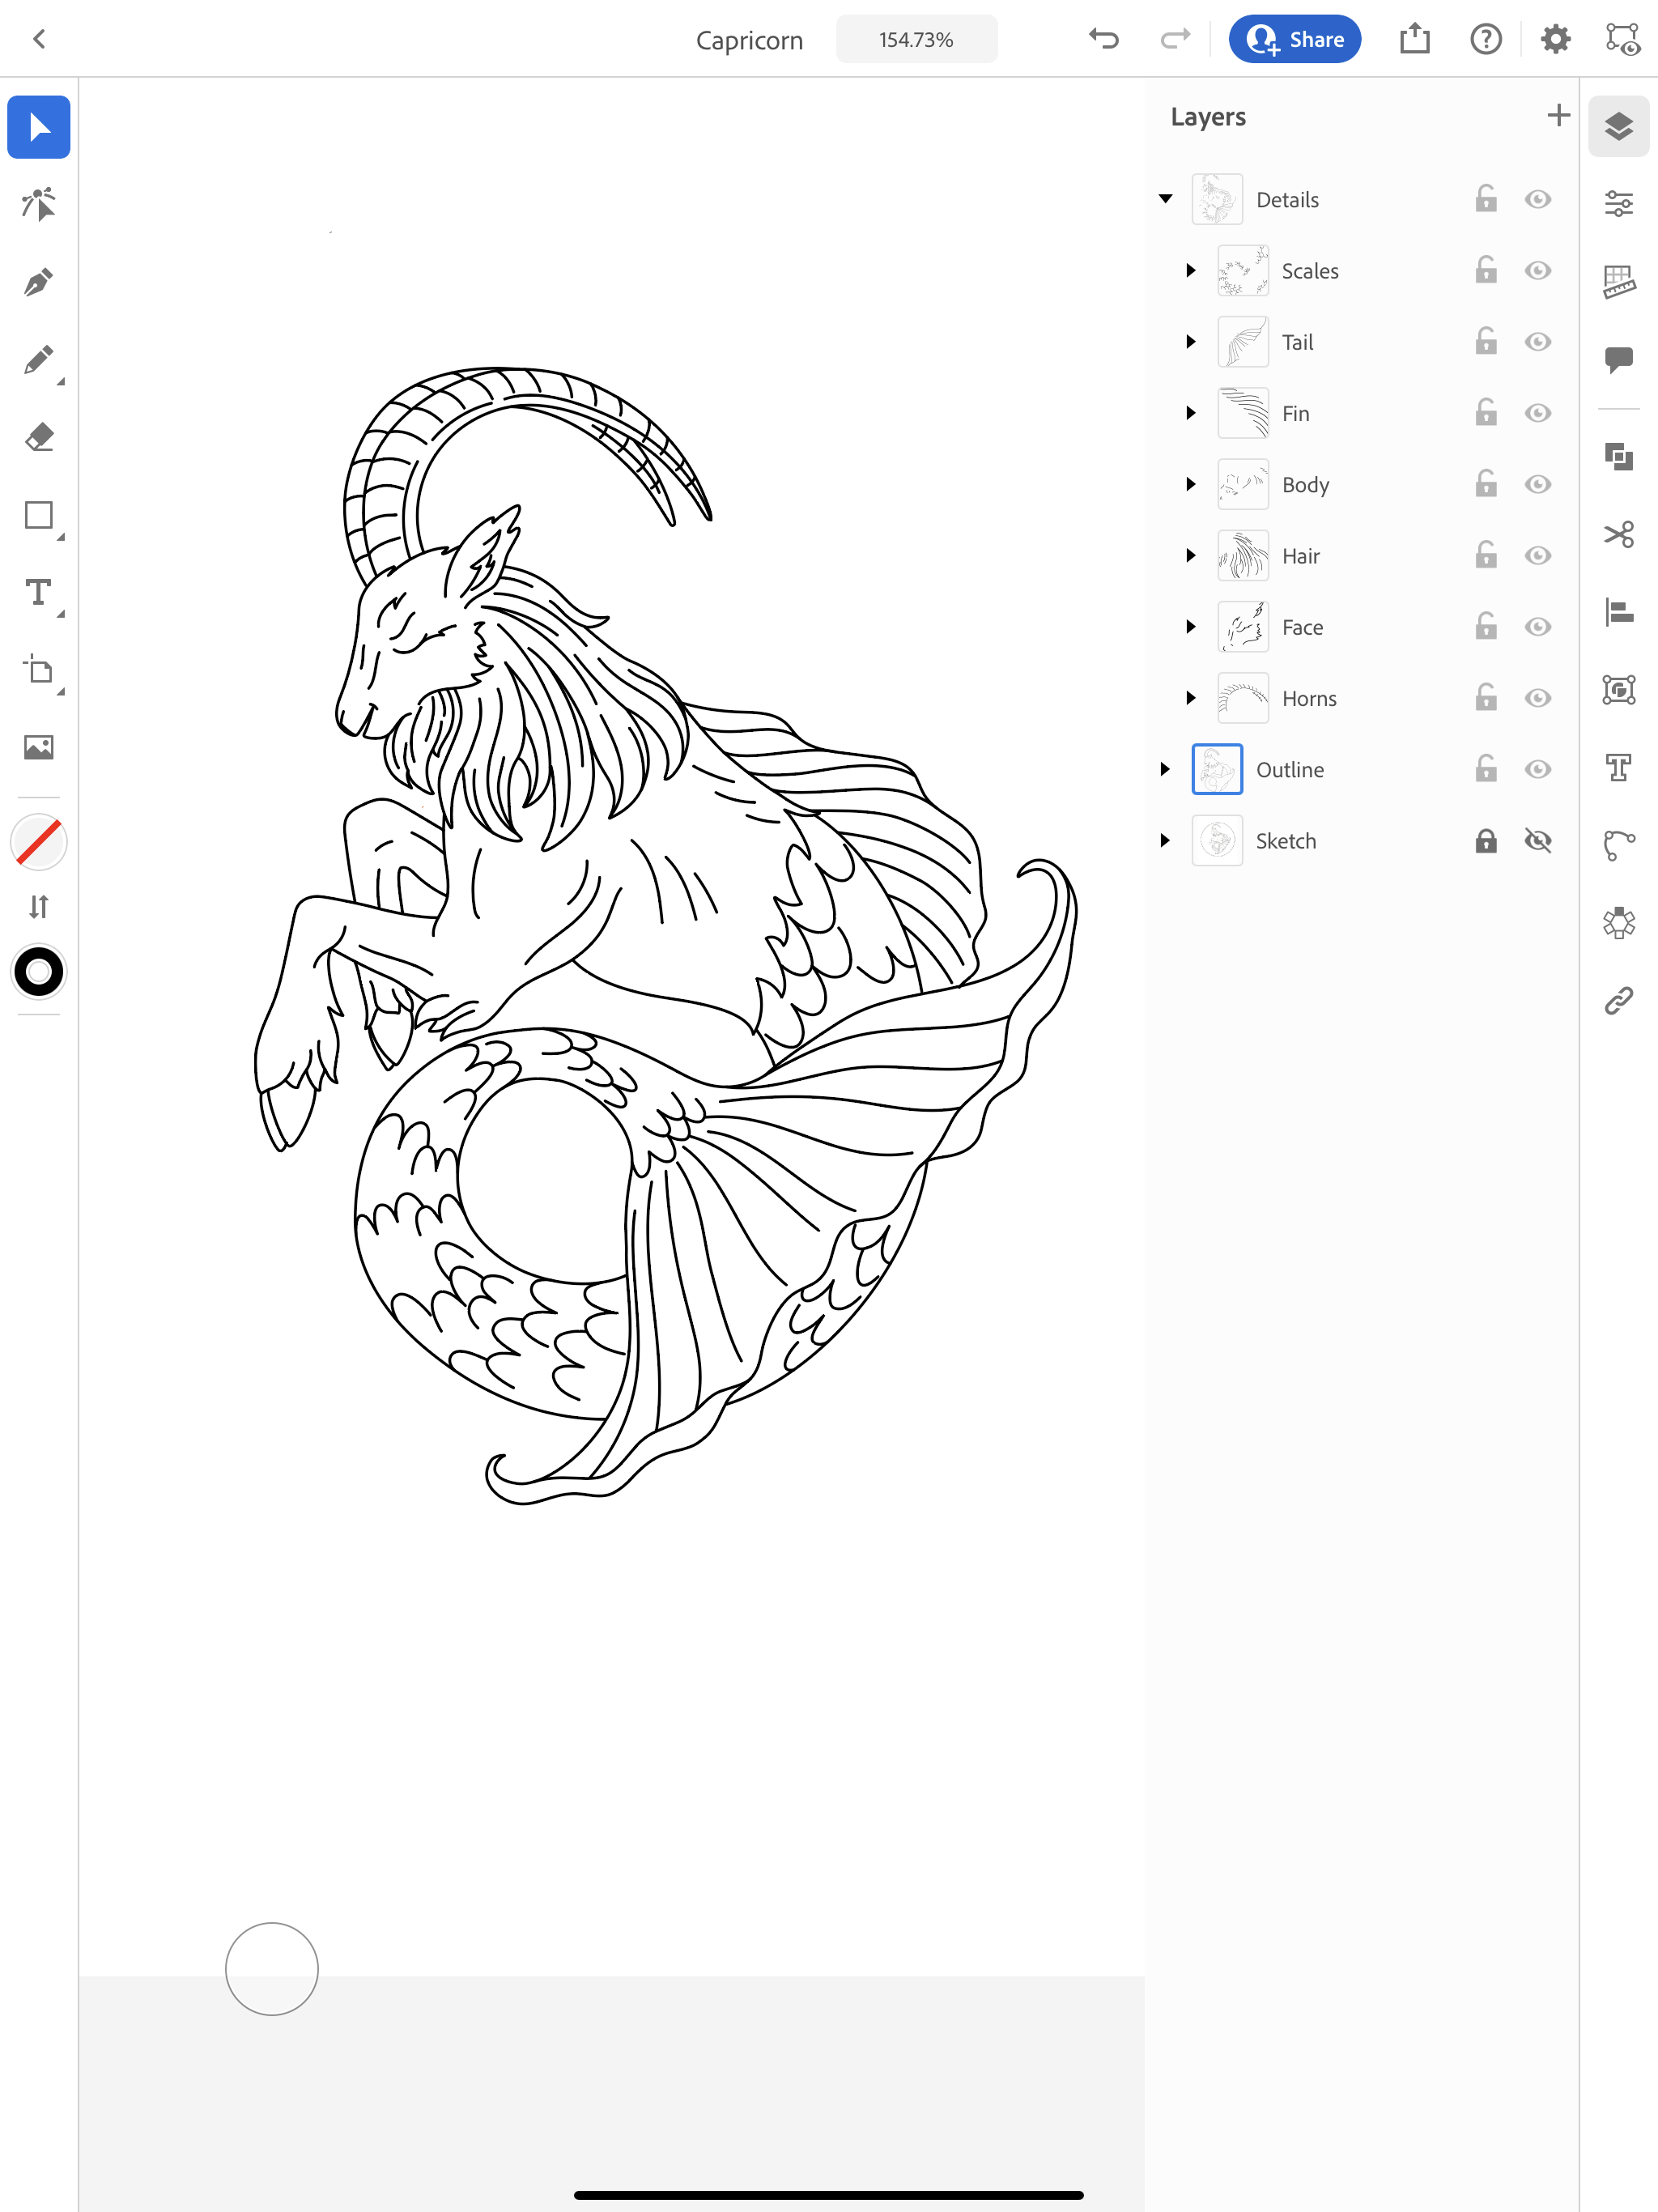The width and height of the screenshot is (1658, 2212).
Task: Open the Cut scissors panel
Action: [1619, 534]
